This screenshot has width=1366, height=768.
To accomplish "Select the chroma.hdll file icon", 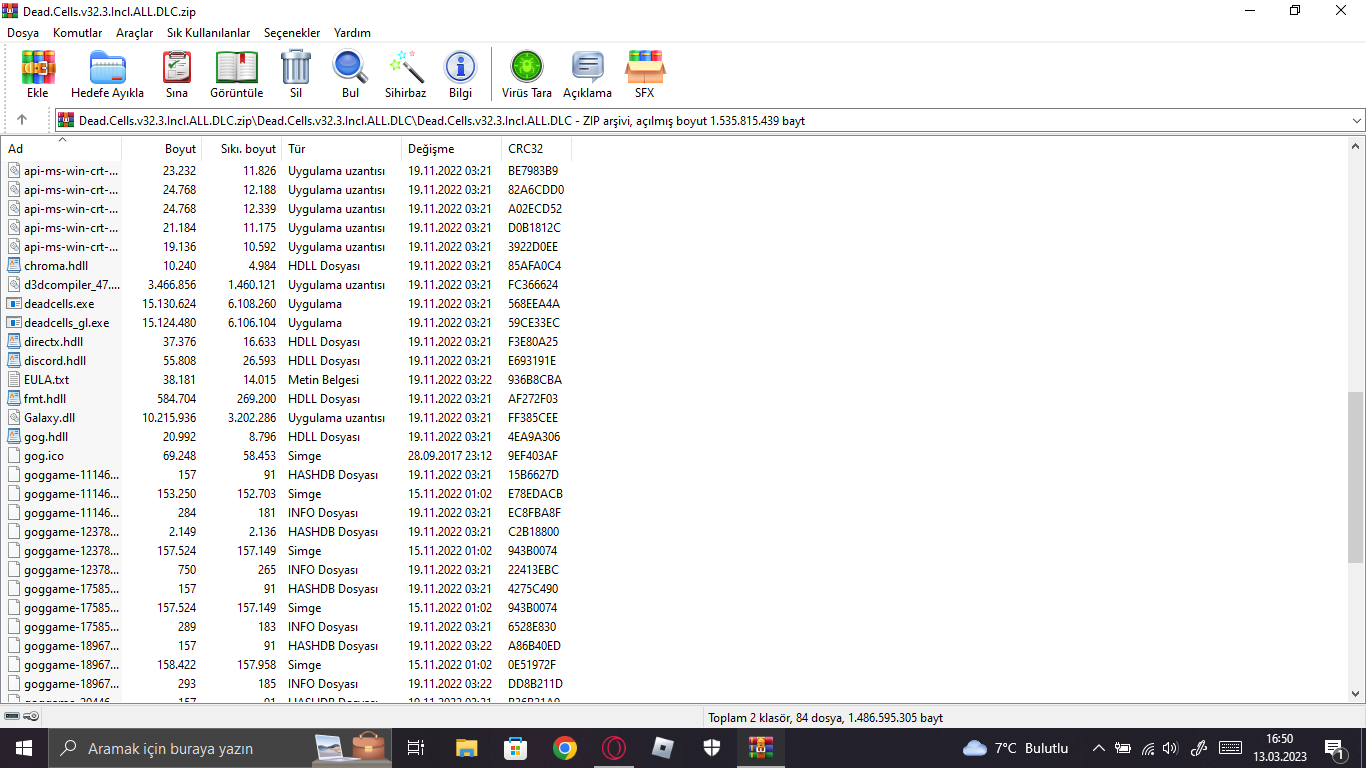I will point(14,266).
